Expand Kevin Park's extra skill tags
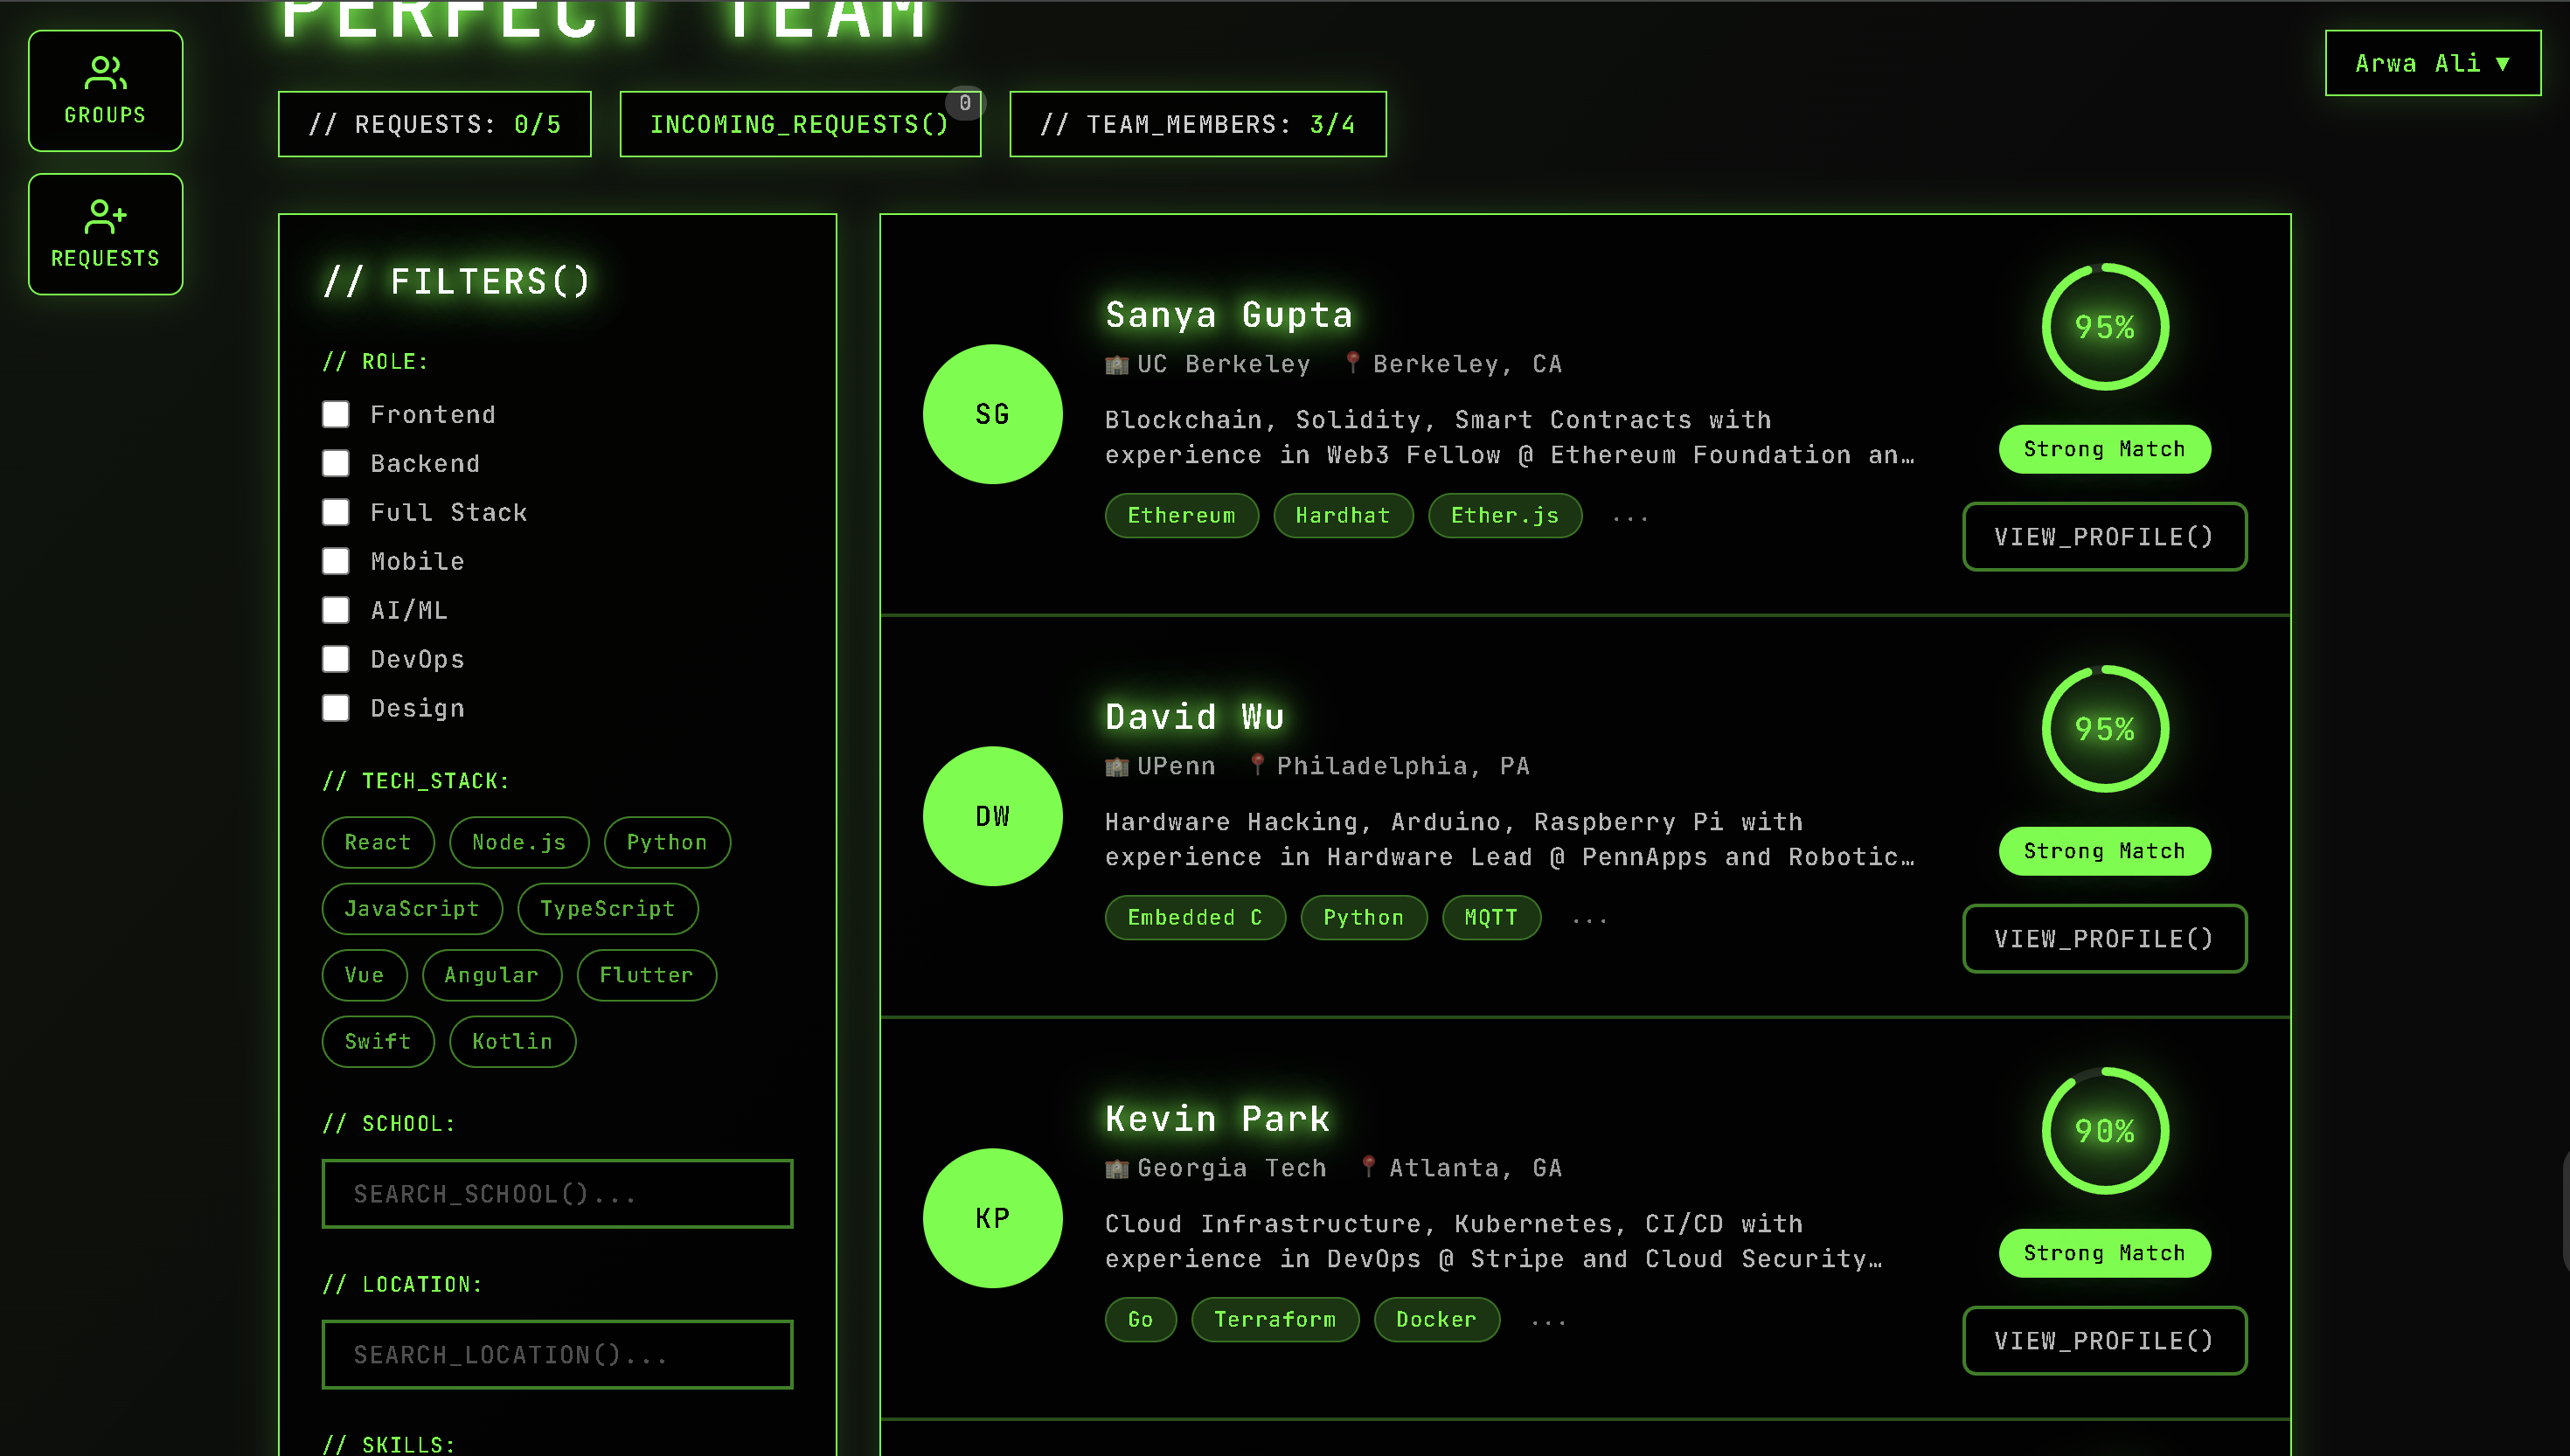The width and height of the screenshot is (2570, 1456). [x=1548, y=1320]
